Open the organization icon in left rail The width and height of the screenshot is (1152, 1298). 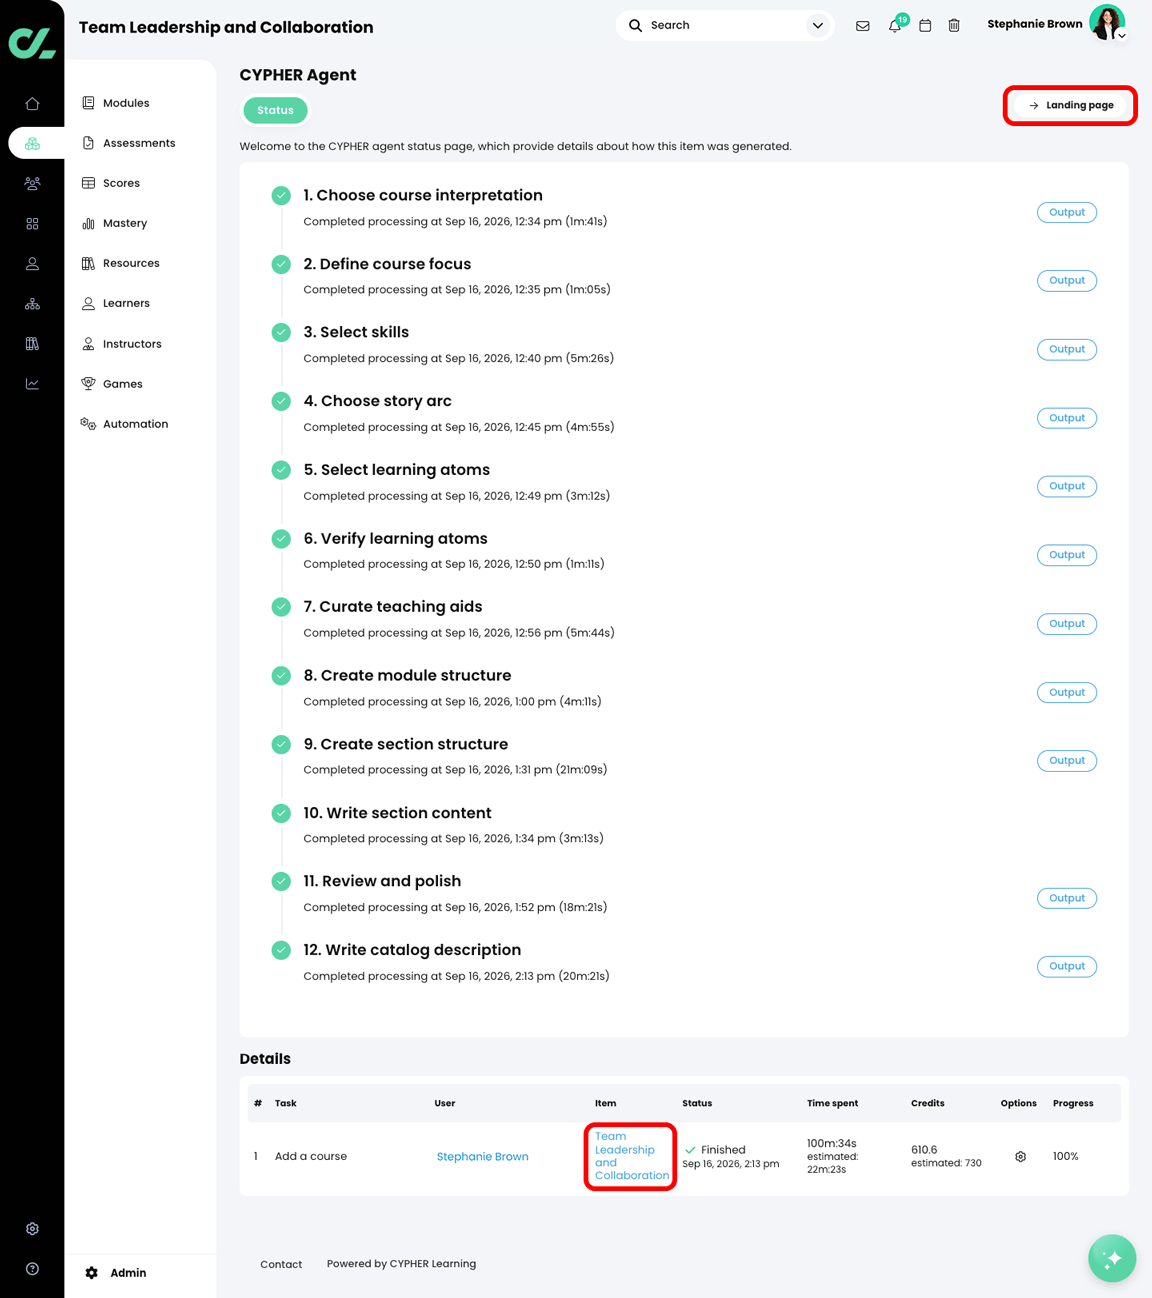pyautogui.click(x=32, y=304)
